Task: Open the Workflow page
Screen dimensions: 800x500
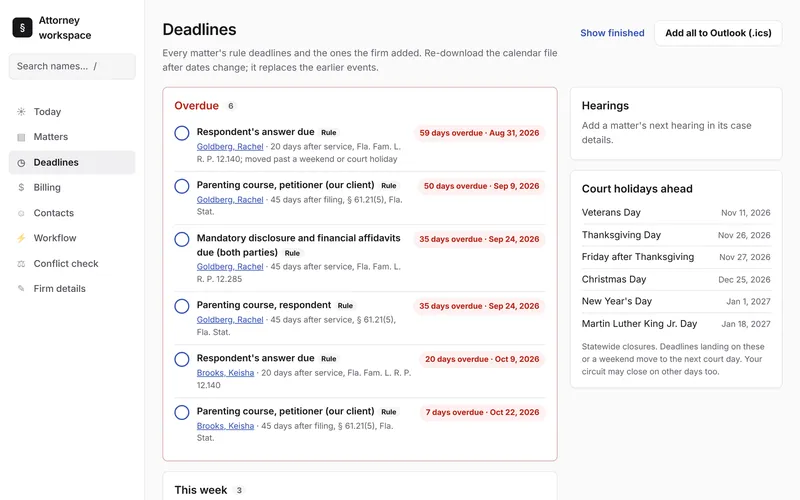Action: [x=72, y=238]
